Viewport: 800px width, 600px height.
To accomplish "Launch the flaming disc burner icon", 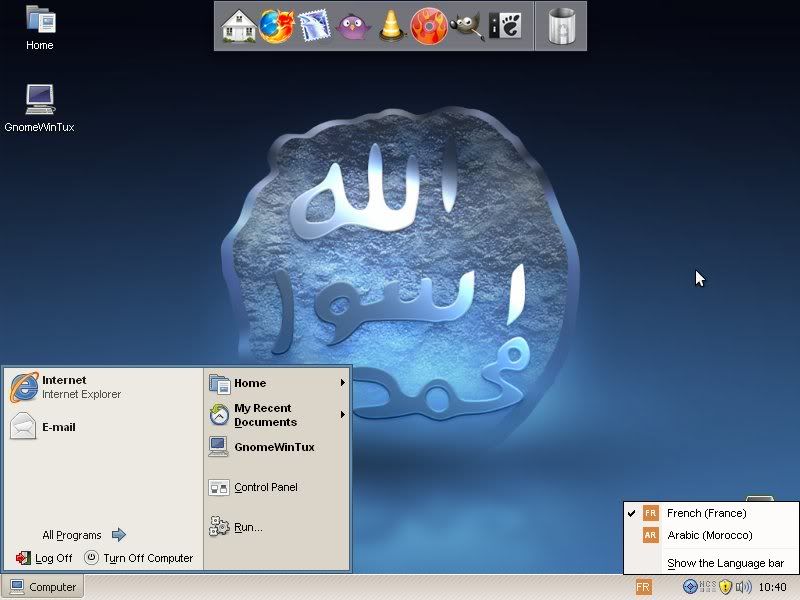I will [x=429, y=26].
